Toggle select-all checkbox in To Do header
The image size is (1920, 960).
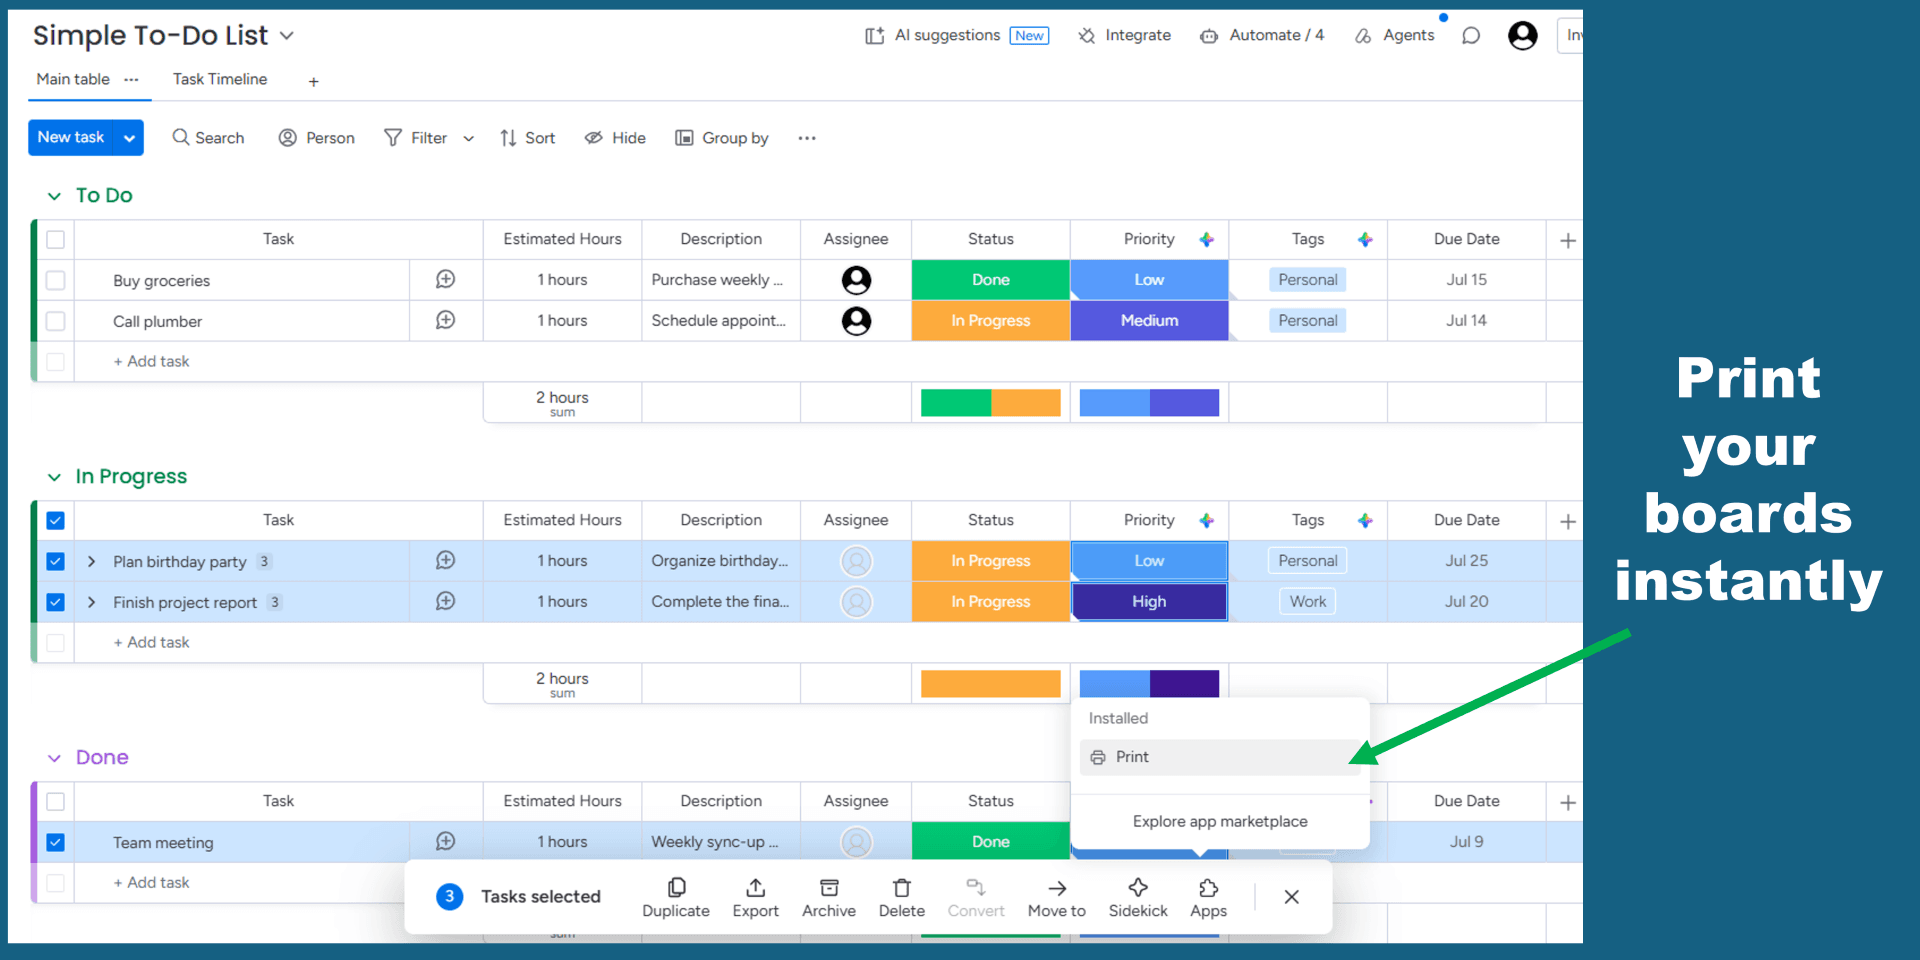point(56,240)
